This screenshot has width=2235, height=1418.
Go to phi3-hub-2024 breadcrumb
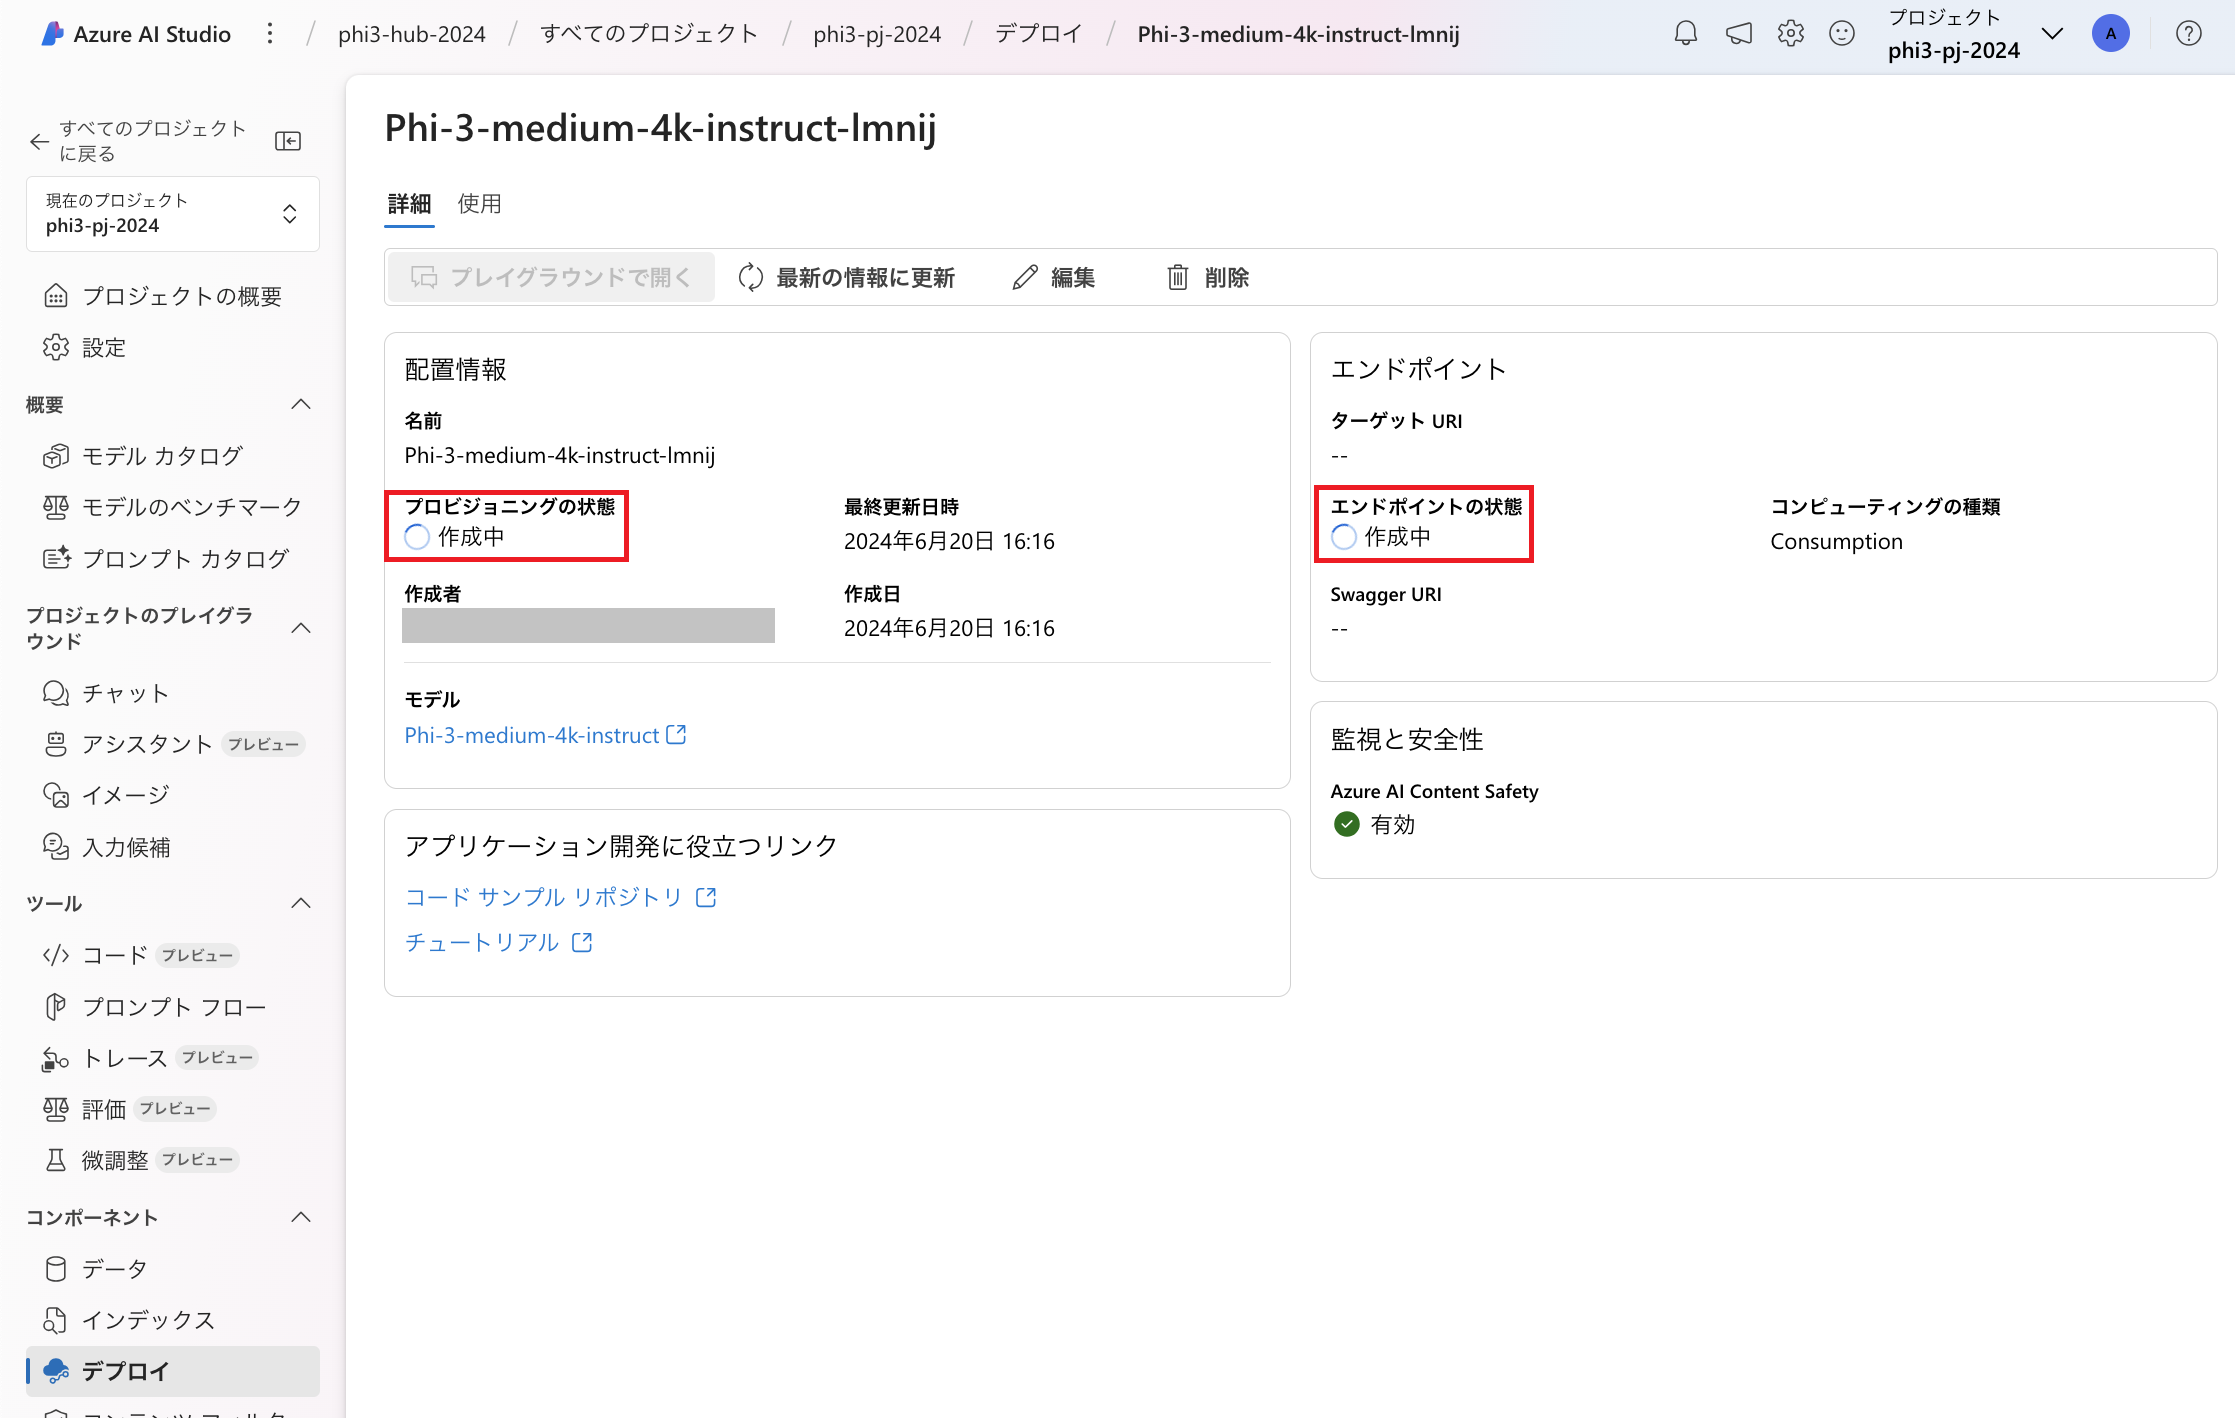412,34
